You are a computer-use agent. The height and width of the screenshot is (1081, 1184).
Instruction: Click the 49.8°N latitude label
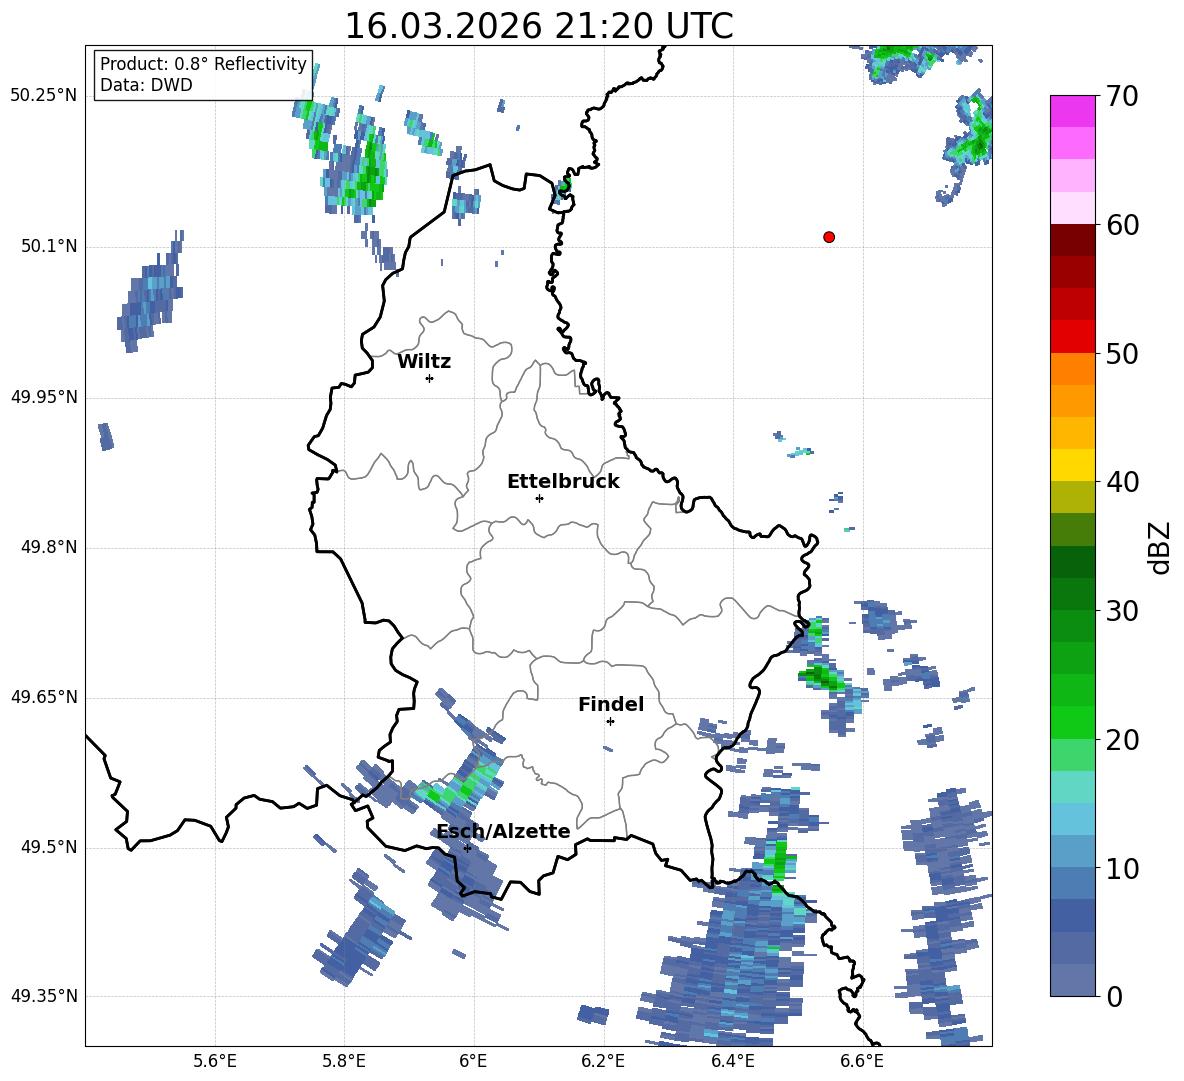click(x=49, y=547)
